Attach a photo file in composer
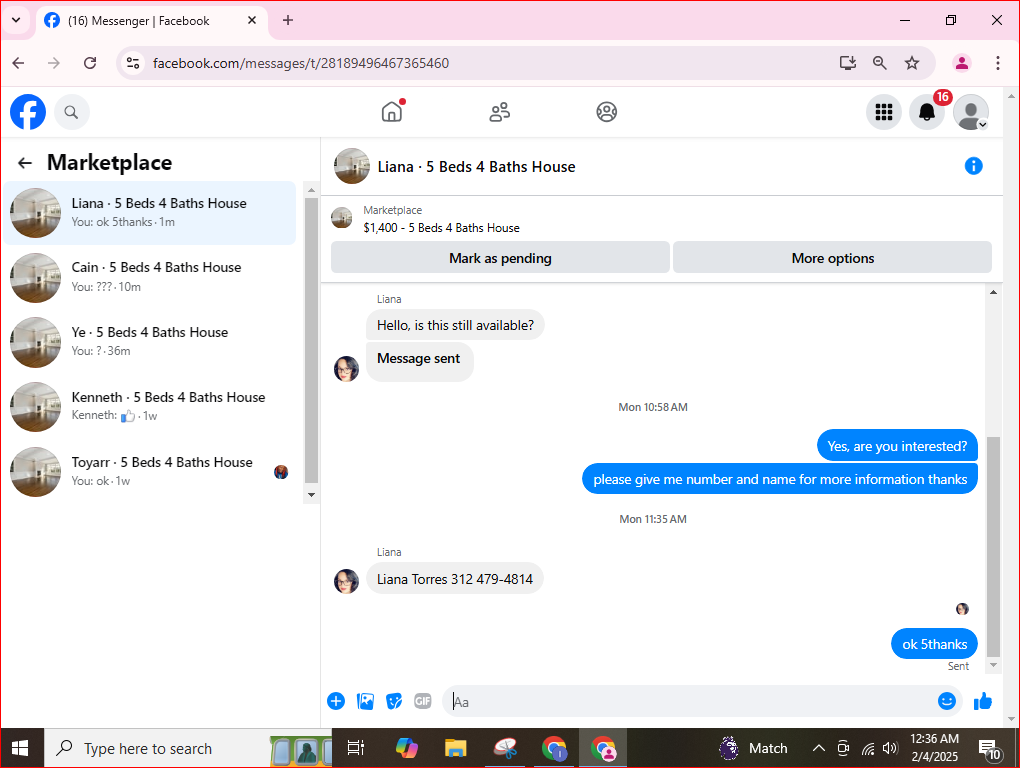 366,701
